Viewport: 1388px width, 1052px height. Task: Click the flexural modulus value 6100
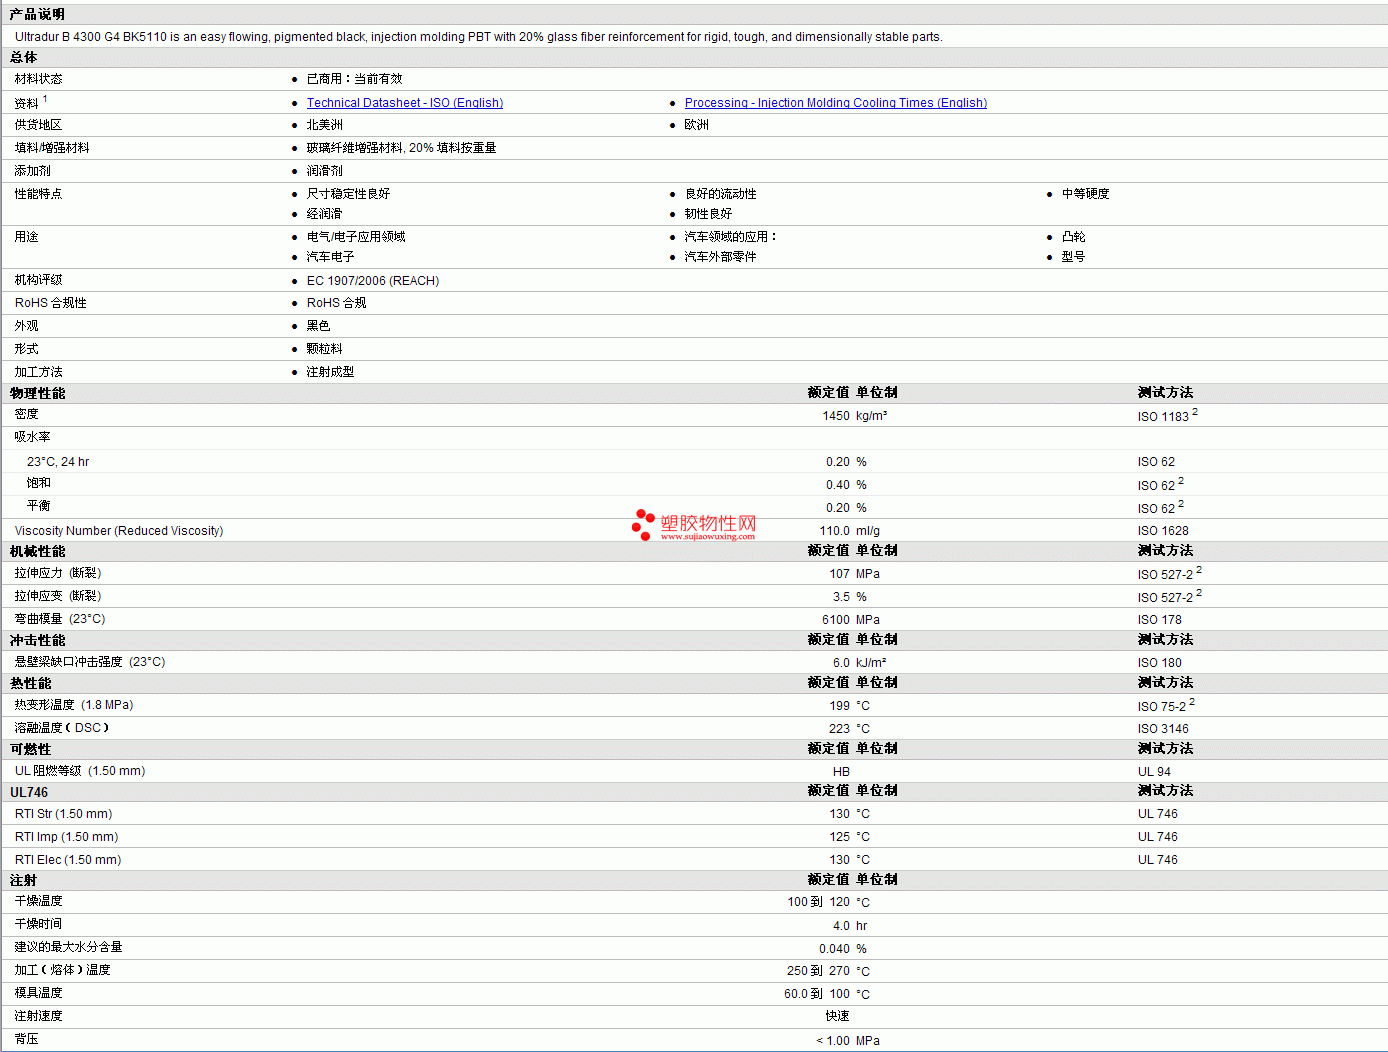click(x=836, y=620)
